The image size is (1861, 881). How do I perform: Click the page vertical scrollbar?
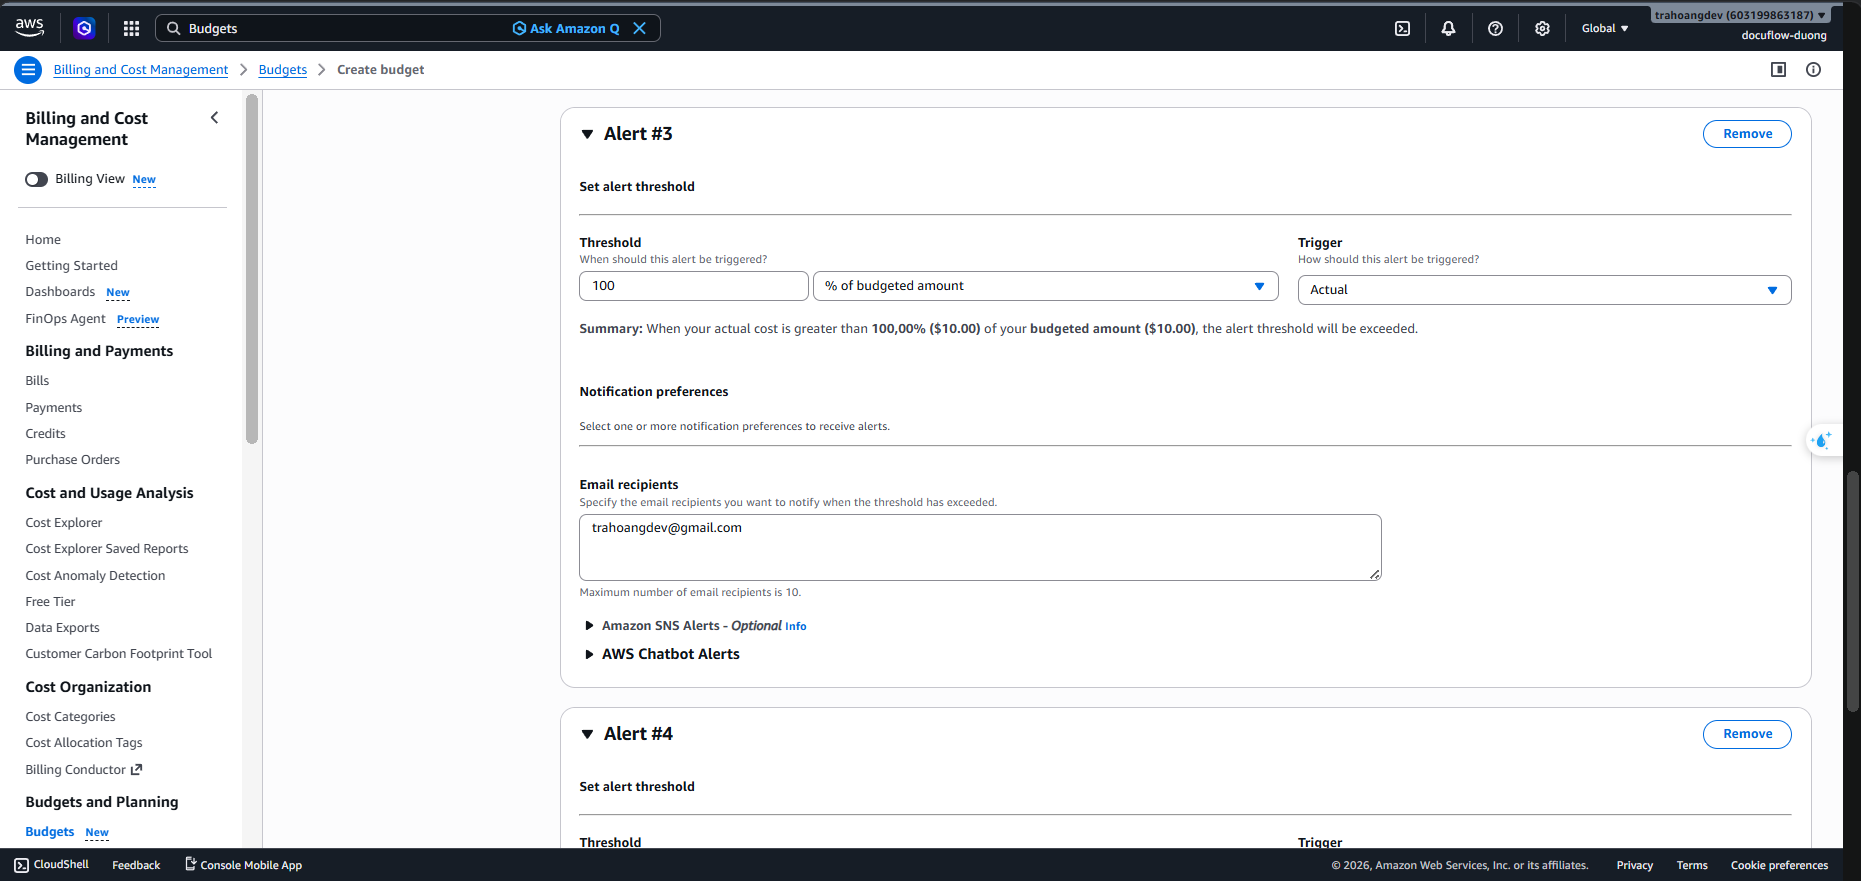click(1852, 590)
